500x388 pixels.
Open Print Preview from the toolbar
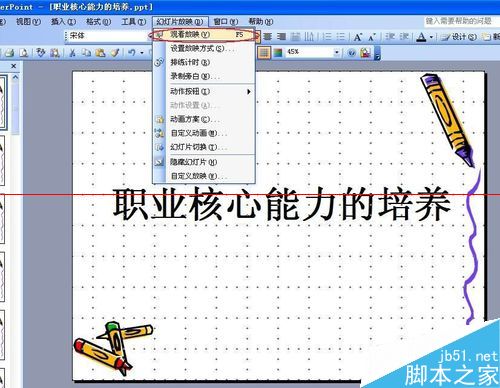[x=23, y=52]
